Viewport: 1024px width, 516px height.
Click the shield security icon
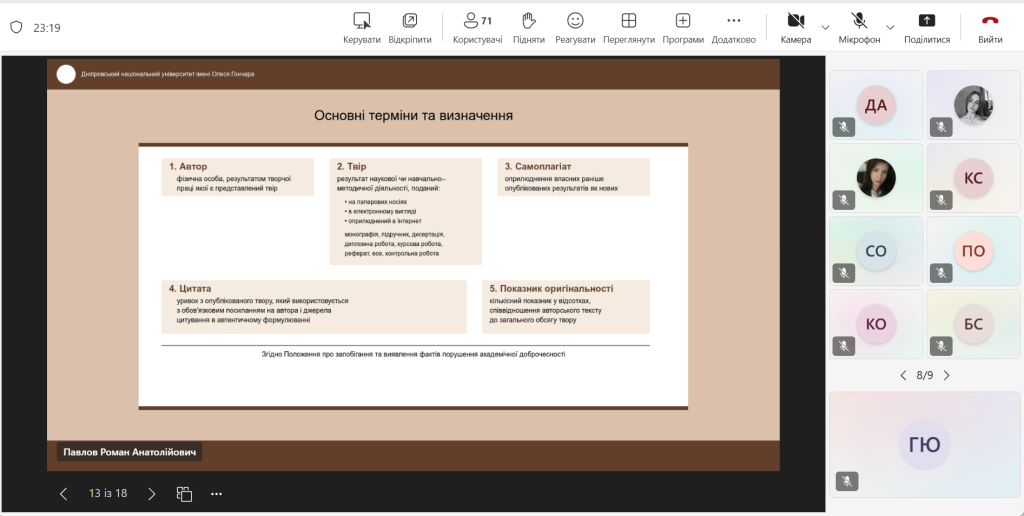(16, 28)
